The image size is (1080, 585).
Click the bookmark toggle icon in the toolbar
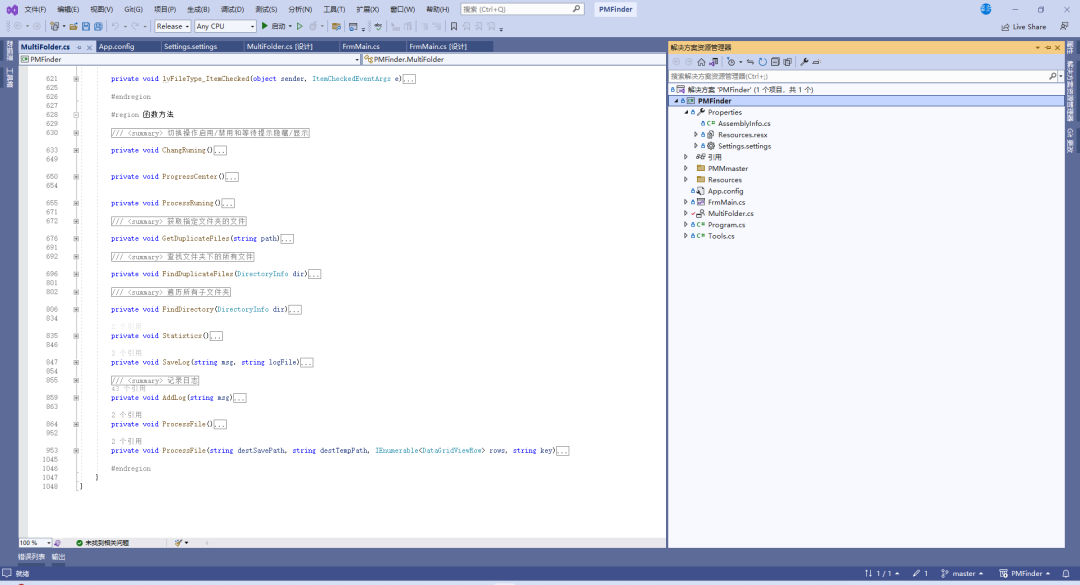point(454,26)
